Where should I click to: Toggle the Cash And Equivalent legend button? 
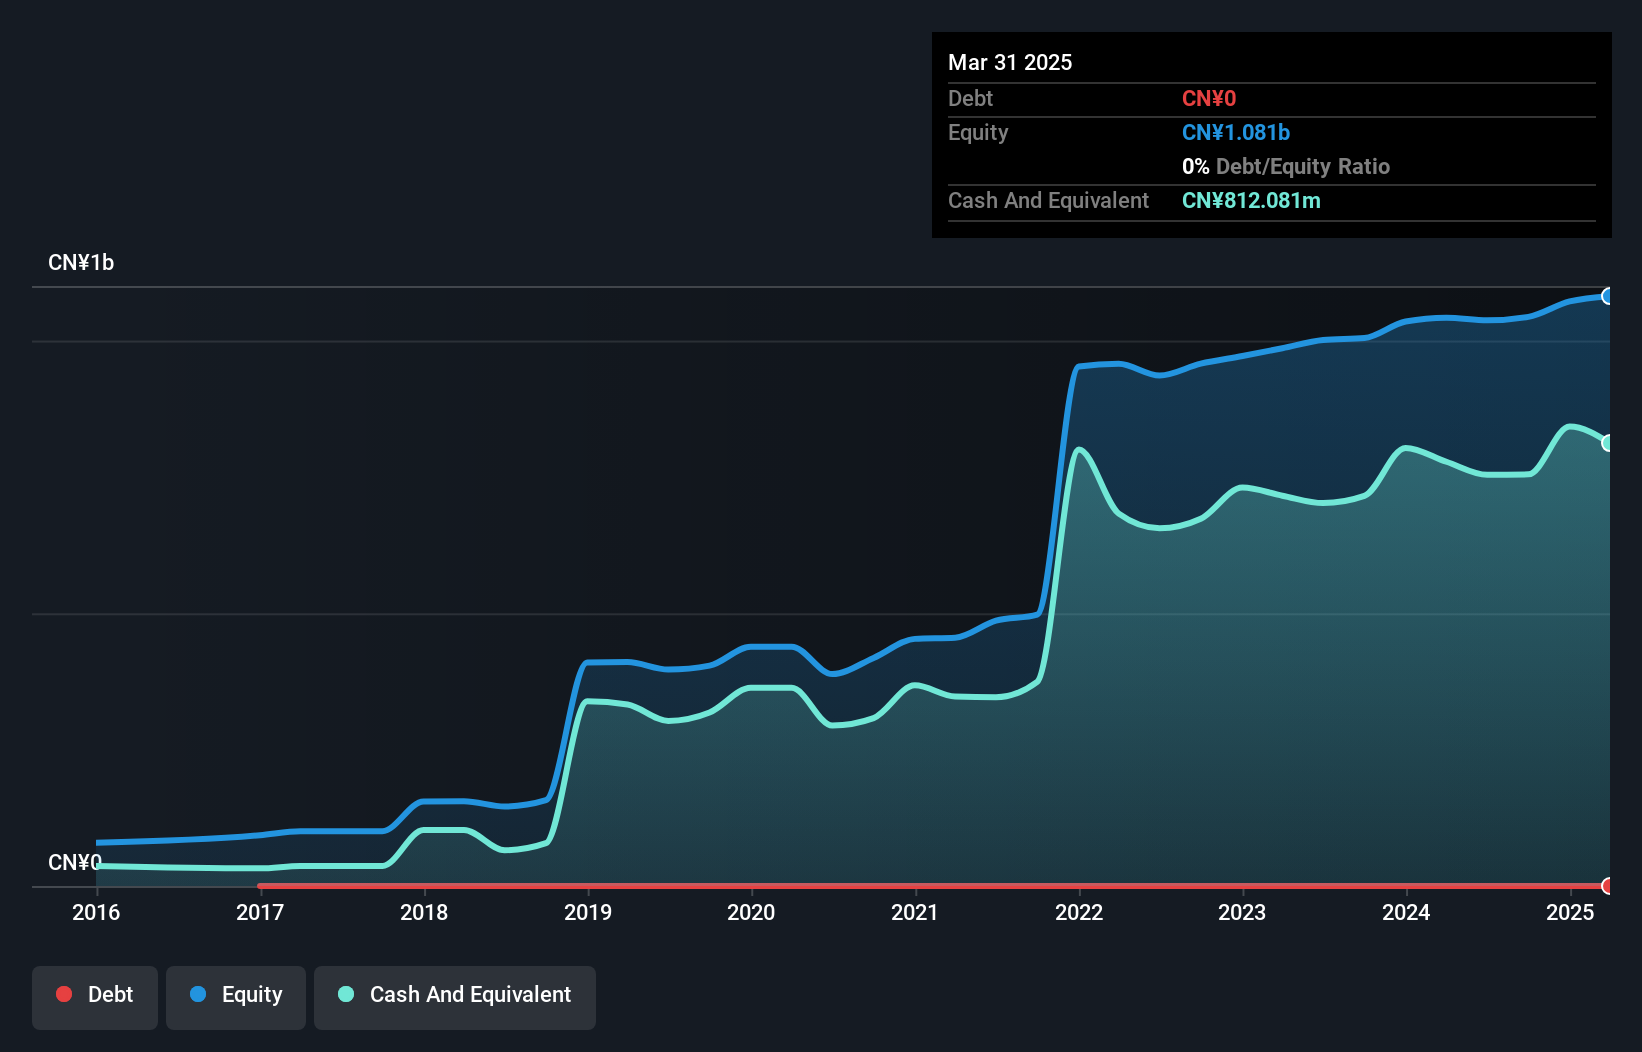[455, 997]
